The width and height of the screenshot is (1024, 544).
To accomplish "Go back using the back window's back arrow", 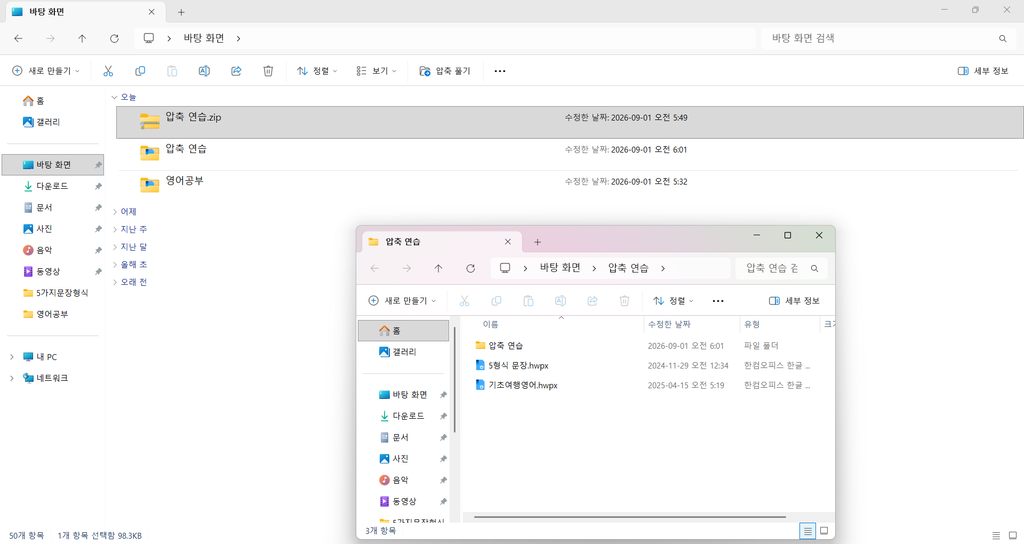I will tap(18, 39).
